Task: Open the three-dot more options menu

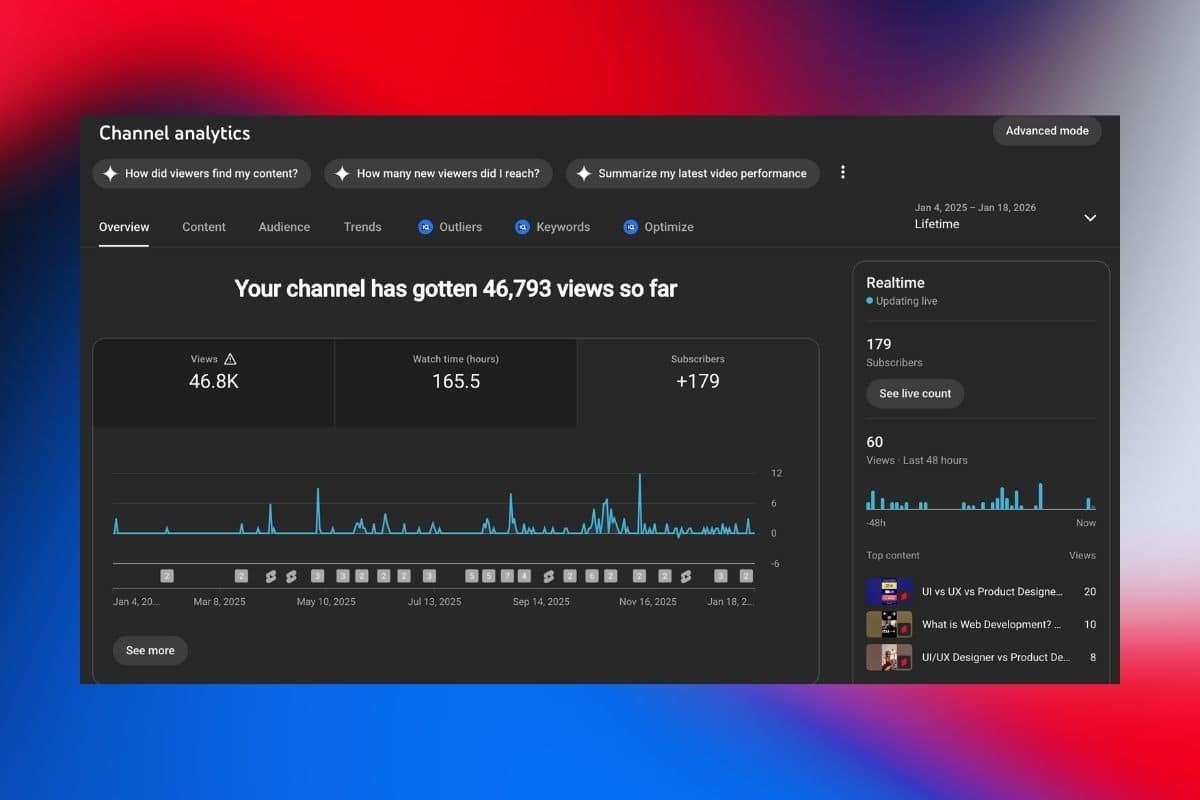Action: click(842, 173)
